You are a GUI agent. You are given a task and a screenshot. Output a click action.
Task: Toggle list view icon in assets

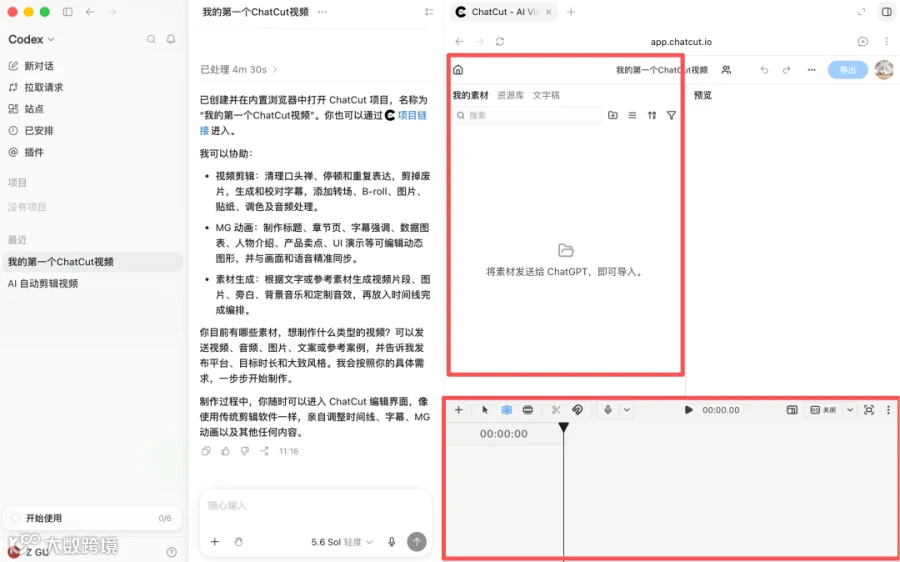632,115
